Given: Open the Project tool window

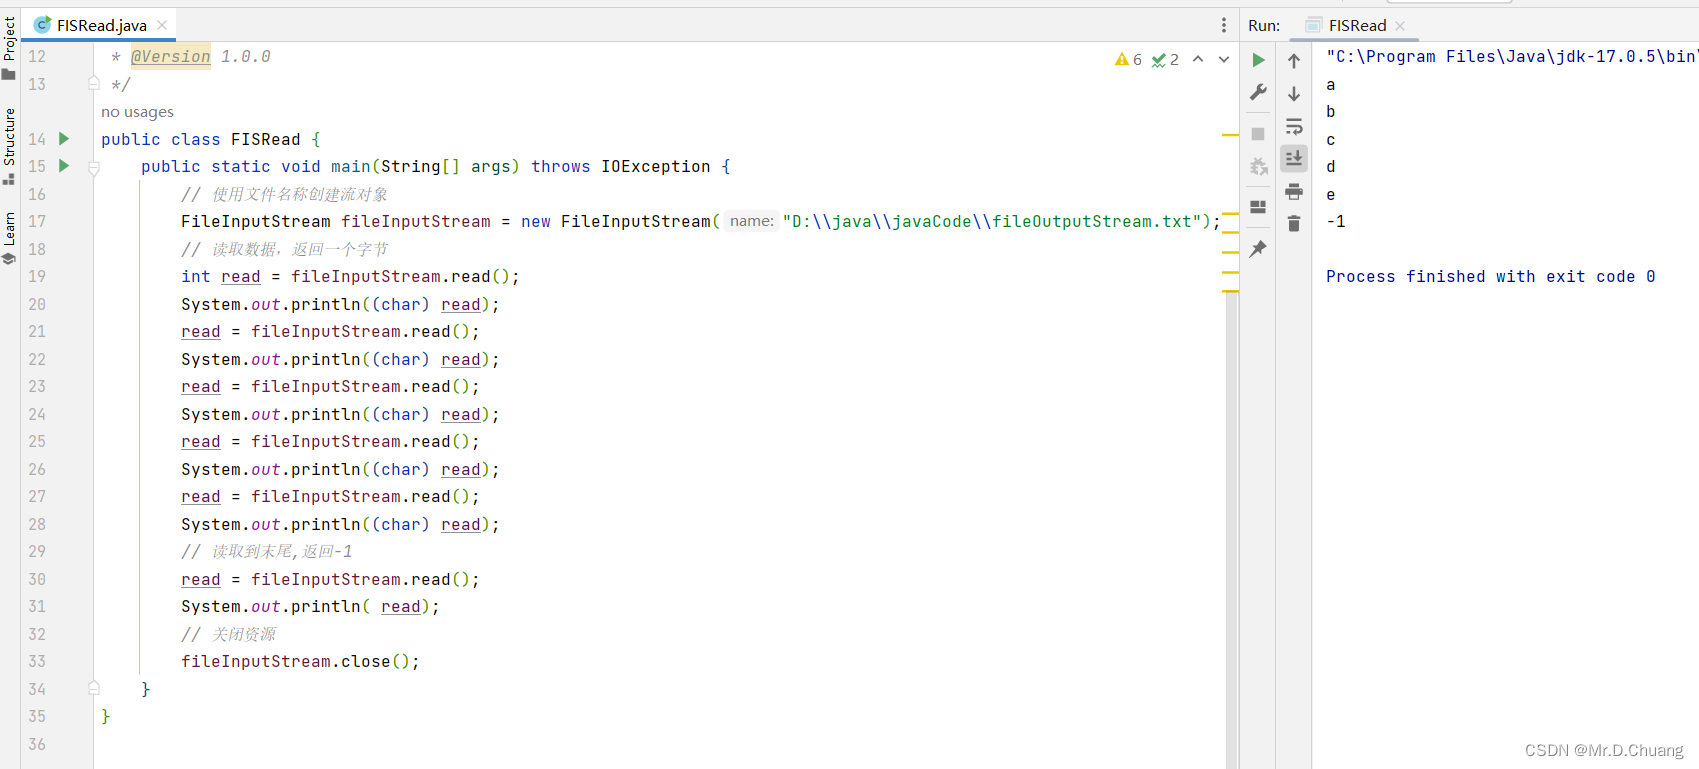Looking at the screenshot, I should 9,48.
